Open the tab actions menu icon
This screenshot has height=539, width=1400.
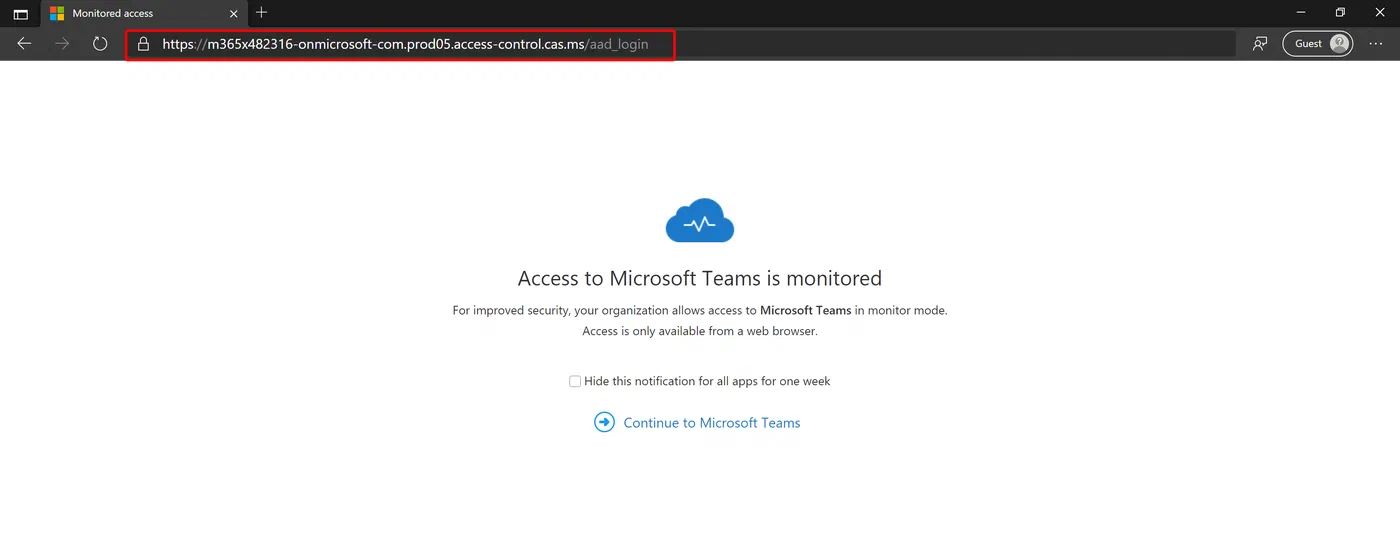20,13
